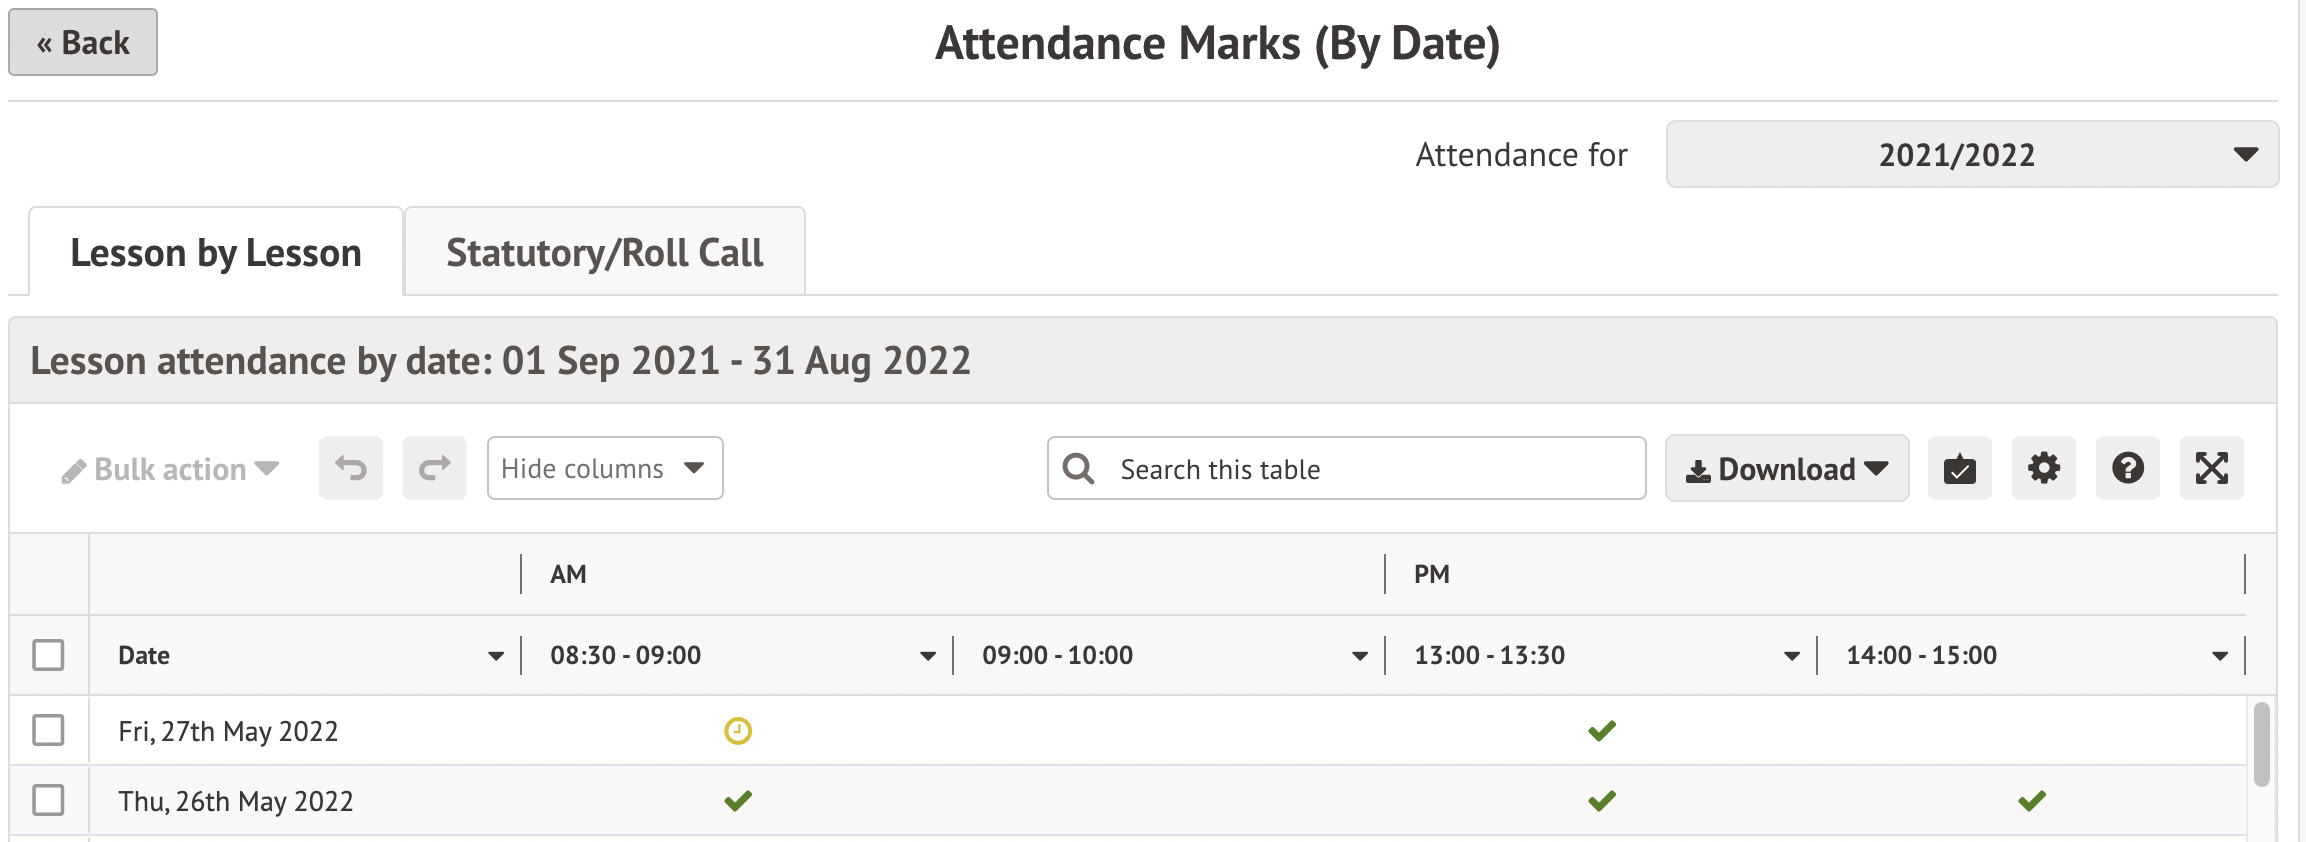Screen dimensions: 2306x842
Task: Click the table vertical scrollbar
Action: 2261,745
